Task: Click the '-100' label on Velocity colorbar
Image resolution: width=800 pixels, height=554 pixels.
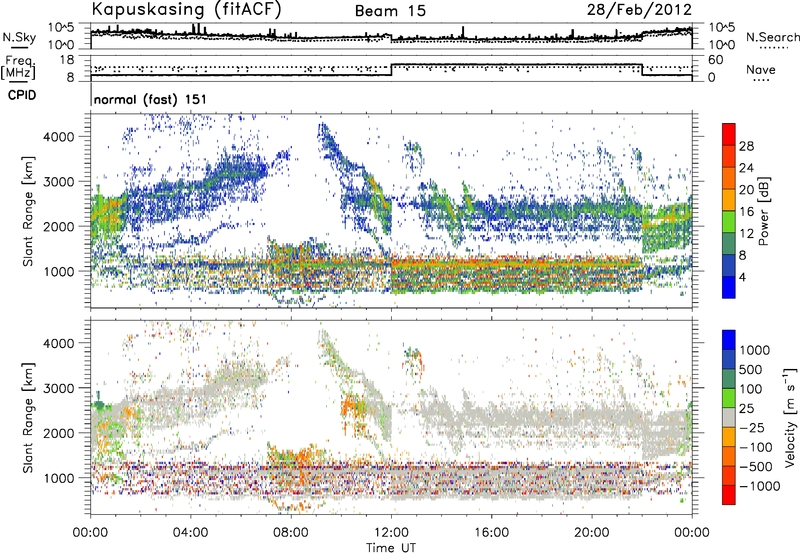Action: pos(756,447)
